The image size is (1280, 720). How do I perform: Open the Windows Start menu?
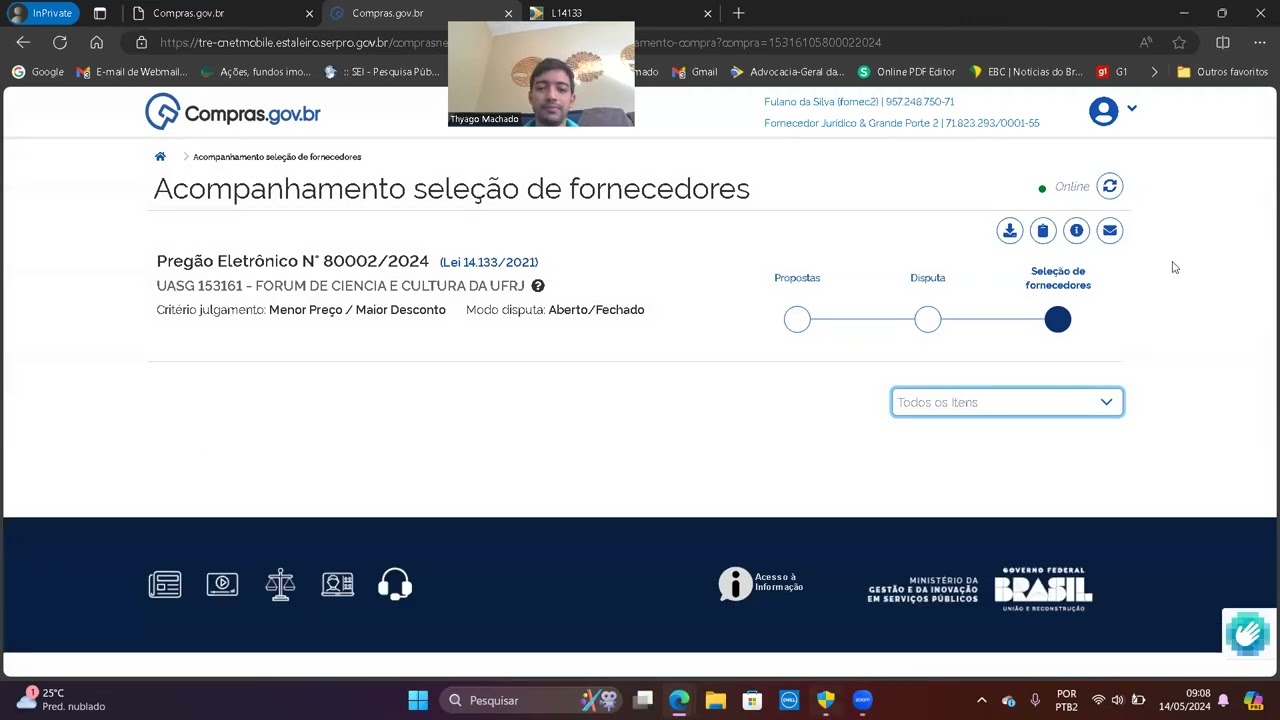point(418,700)
